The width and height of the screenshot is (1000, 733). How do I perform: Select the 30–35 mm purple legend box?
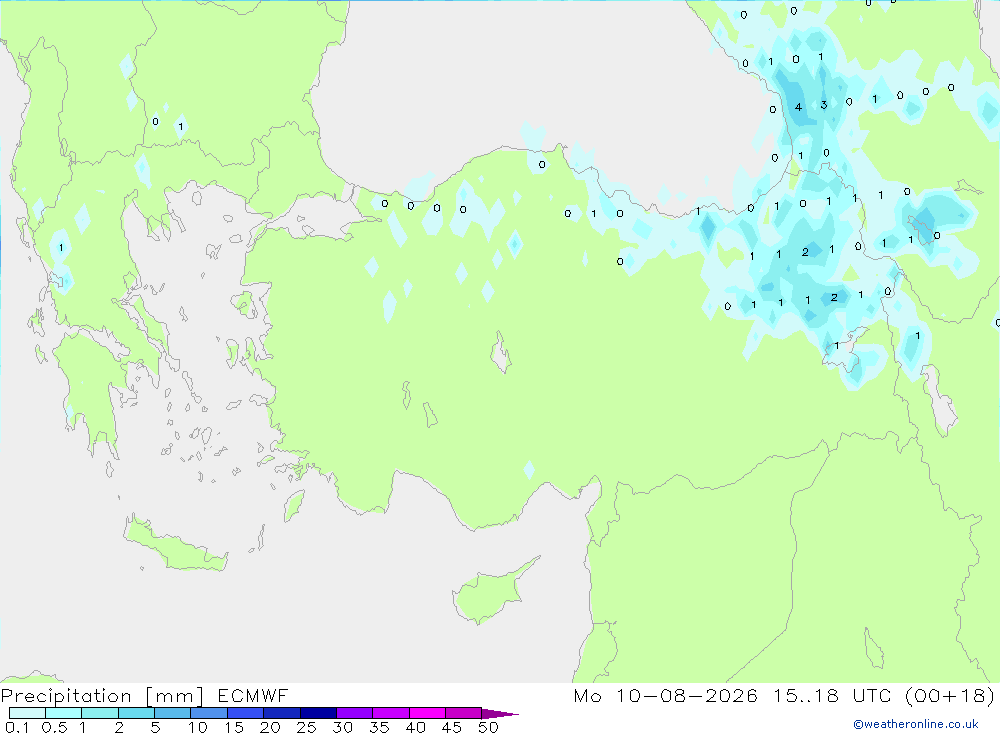click(355, 713)
